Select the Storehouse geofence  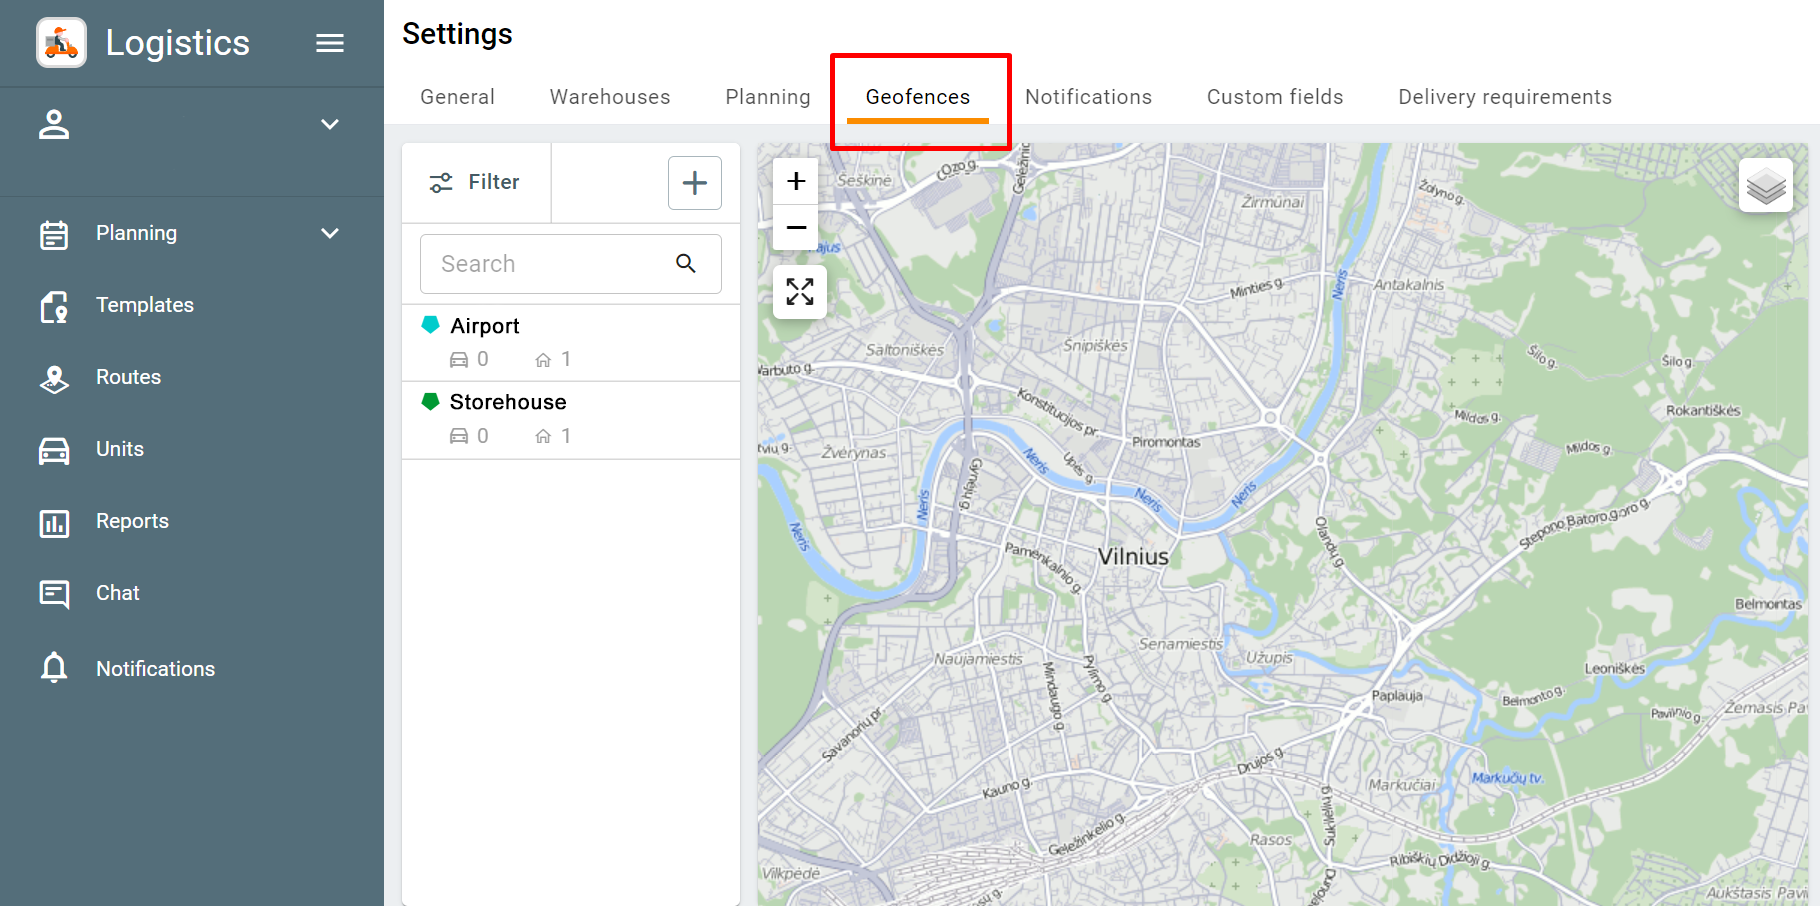(x=508, y=401)
